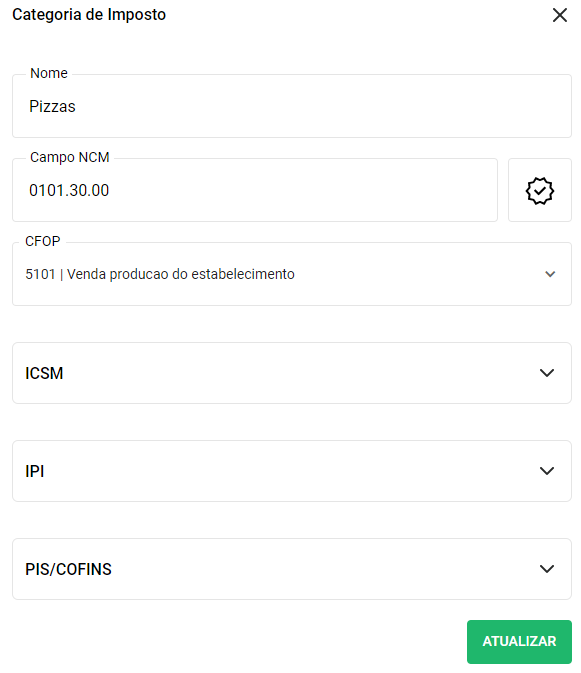The height and width of the screenshot is (673, 581).
Task: Expand PIS/COFINS section using its chevron
Action: tap(547, 569)
